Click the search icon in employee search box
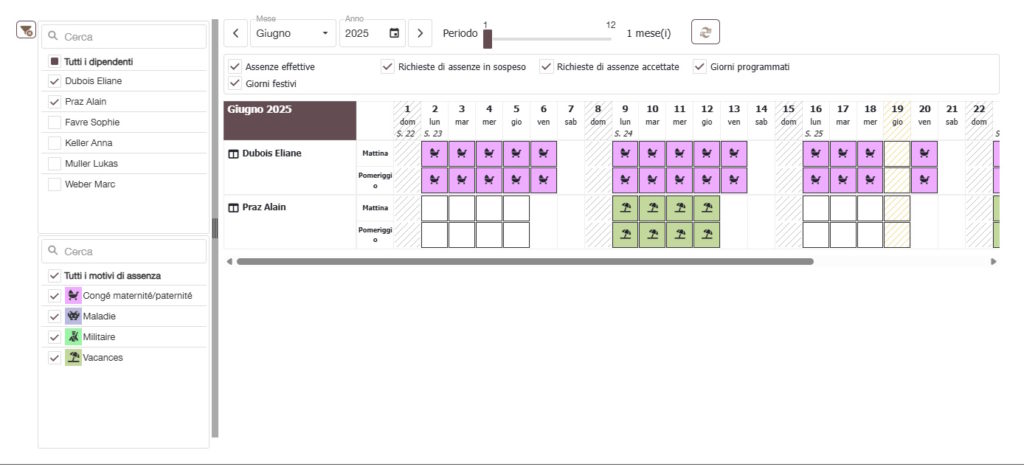Screen dimensions: 1024x467 coord(54,37)
